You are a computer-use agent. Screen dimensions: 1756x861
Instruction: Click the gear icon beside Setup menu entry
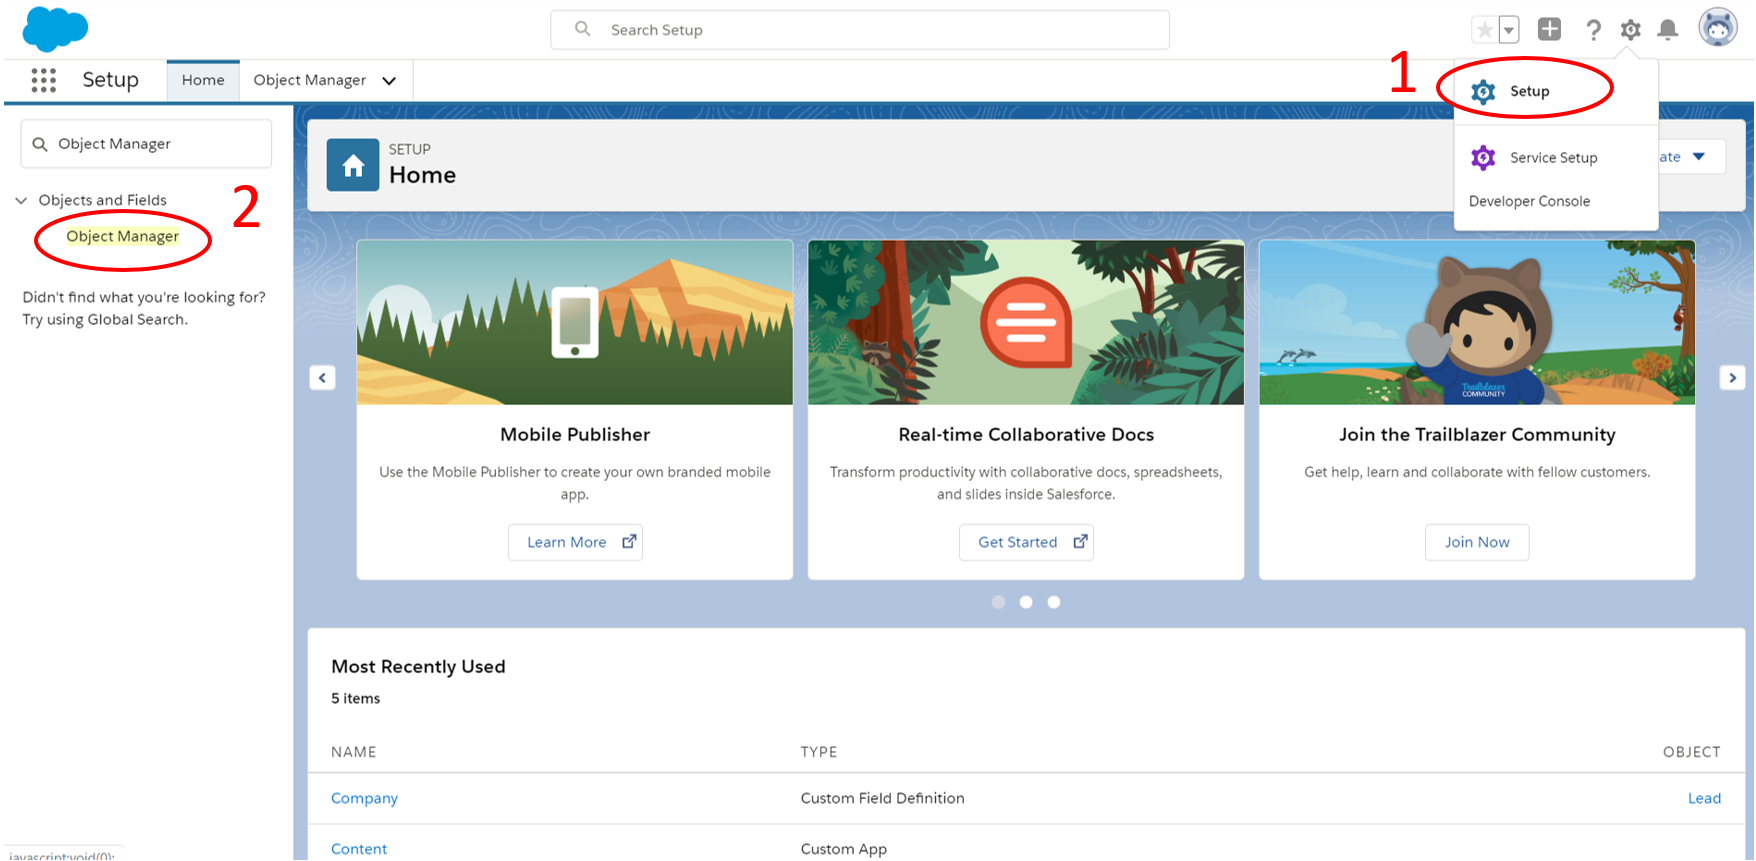pyautogui.click(x=1483, y=92)
